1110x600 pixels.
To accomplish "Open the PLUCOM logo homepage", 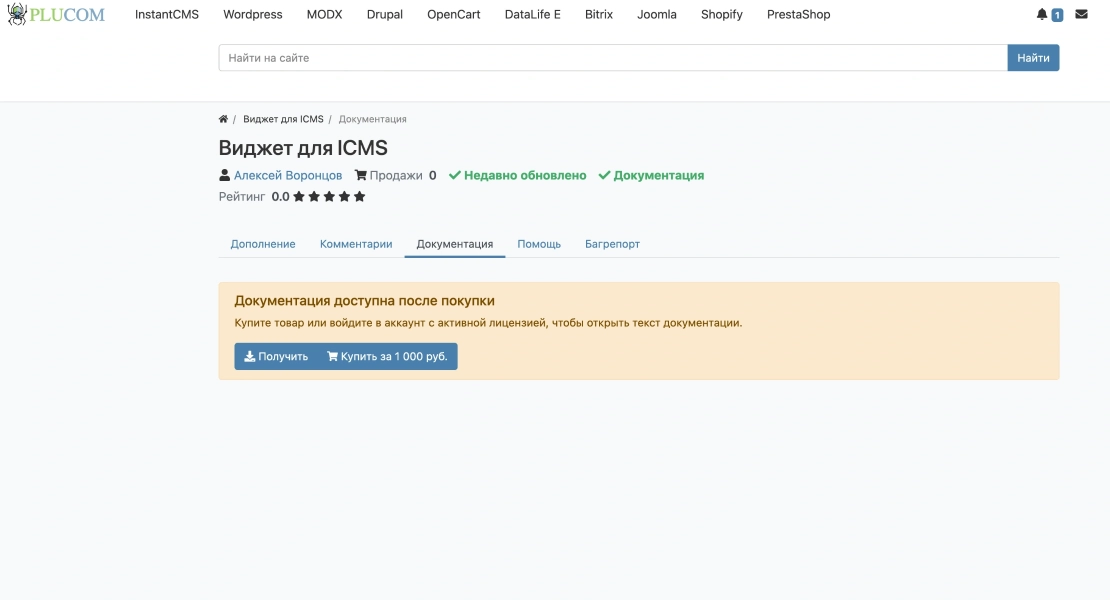I will click(x=56, y=14).
